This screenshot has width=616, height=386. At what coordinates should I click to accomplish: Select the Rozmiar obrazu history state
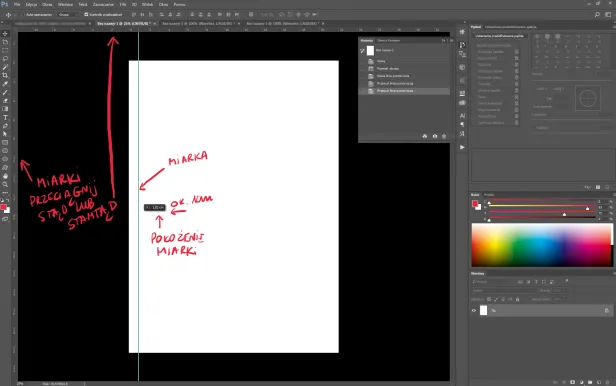point(388,69)
